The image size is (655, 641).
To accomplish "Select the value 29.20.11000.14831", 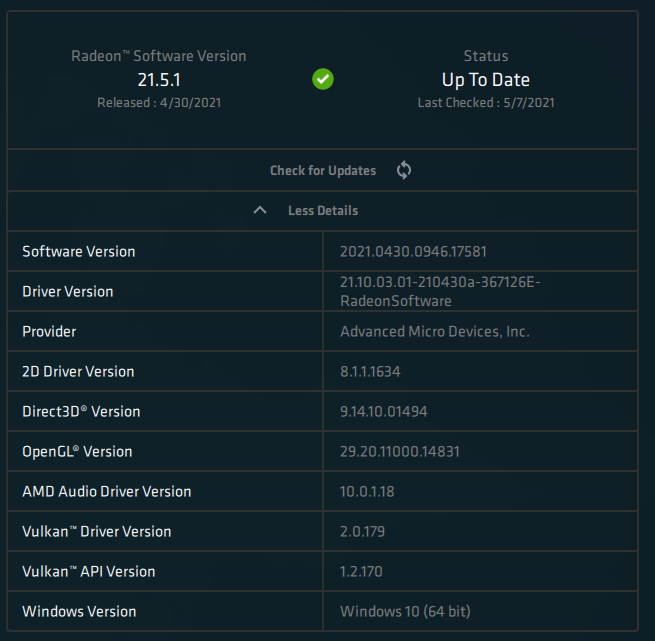I will pyautogui.click(x=400, y=452).
